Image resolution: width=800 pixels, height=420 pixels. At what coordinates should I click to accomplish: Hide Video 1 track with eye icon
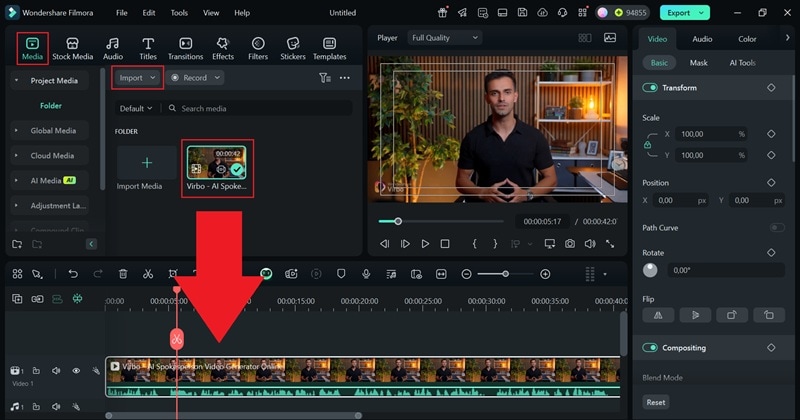[x=76, y=371]
